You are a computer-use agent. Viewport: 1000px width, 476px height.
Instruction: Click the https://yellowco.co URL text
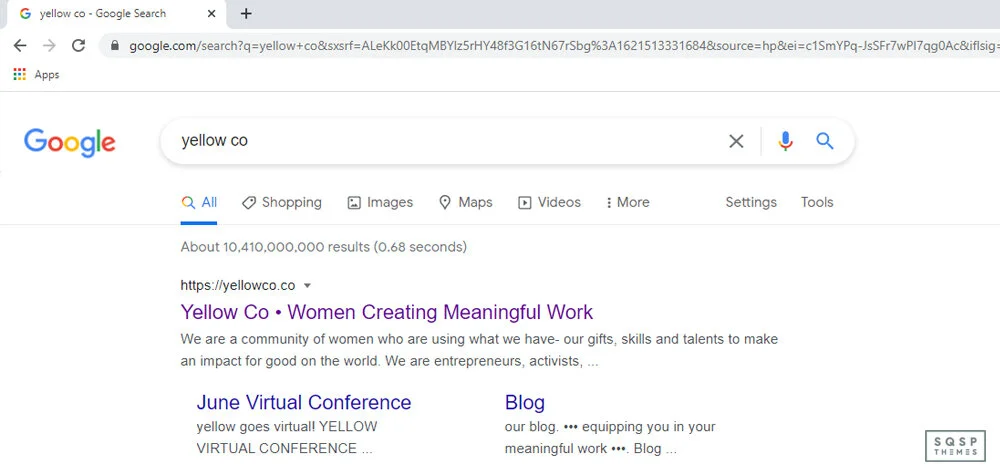[238, 285]
